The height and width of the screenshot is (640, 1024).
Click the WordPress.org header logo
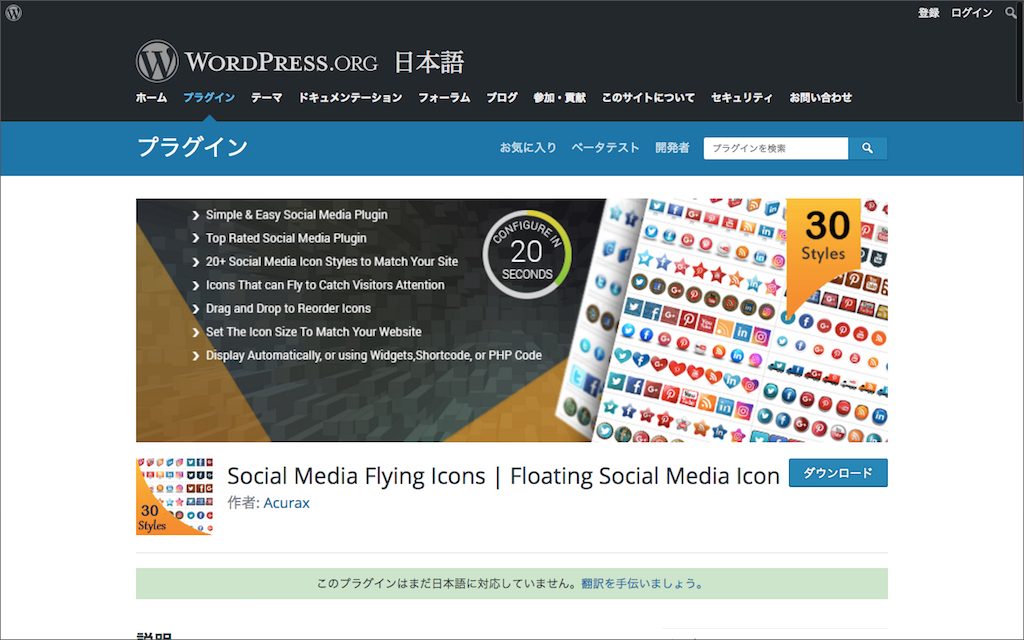(257, 61)
